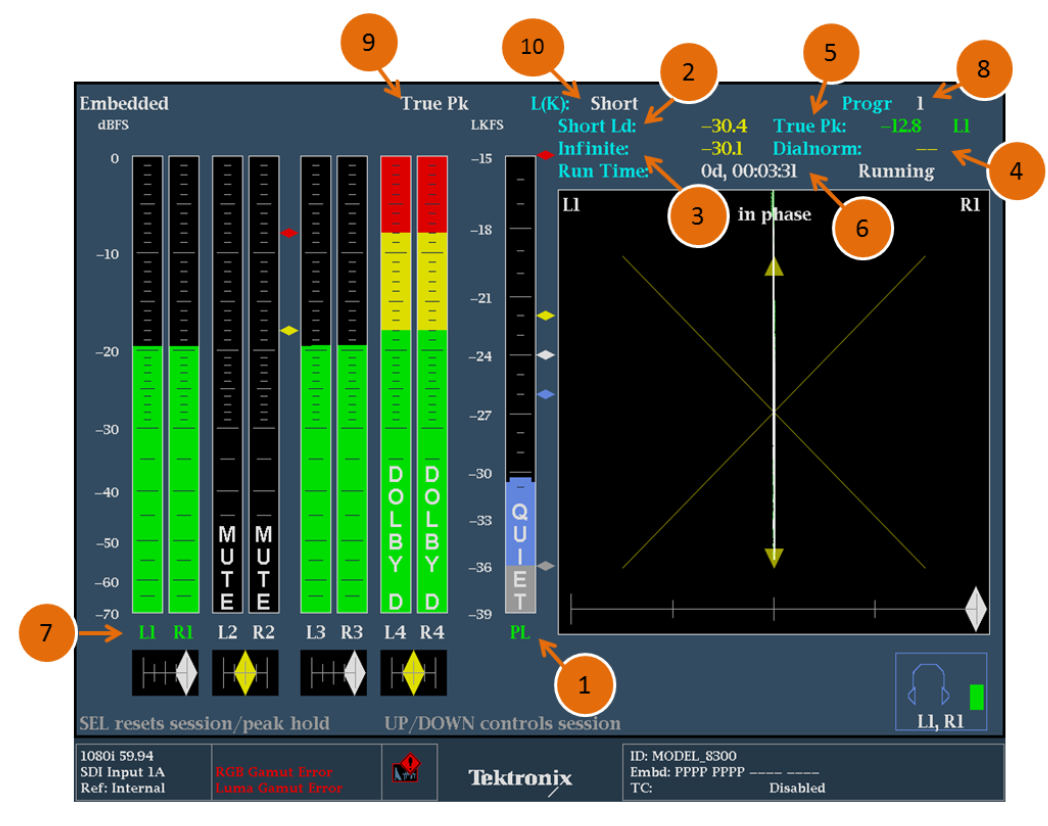Click the L4 R4 correlation meter

click(x=414, y=673)
